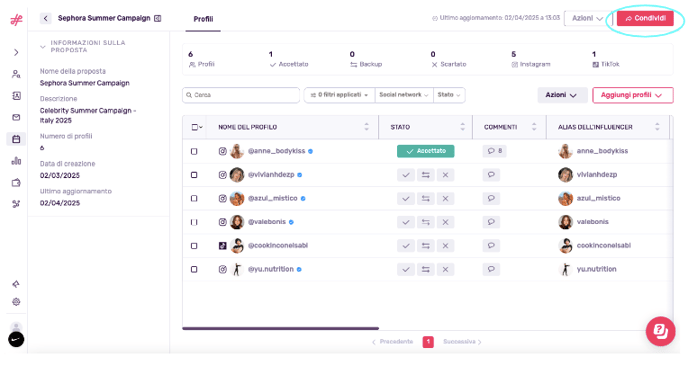Viewport: 688px width, 366px height.
Task: Click the accept checkmark for @vivianhdezp
Action: pos(406,175)
